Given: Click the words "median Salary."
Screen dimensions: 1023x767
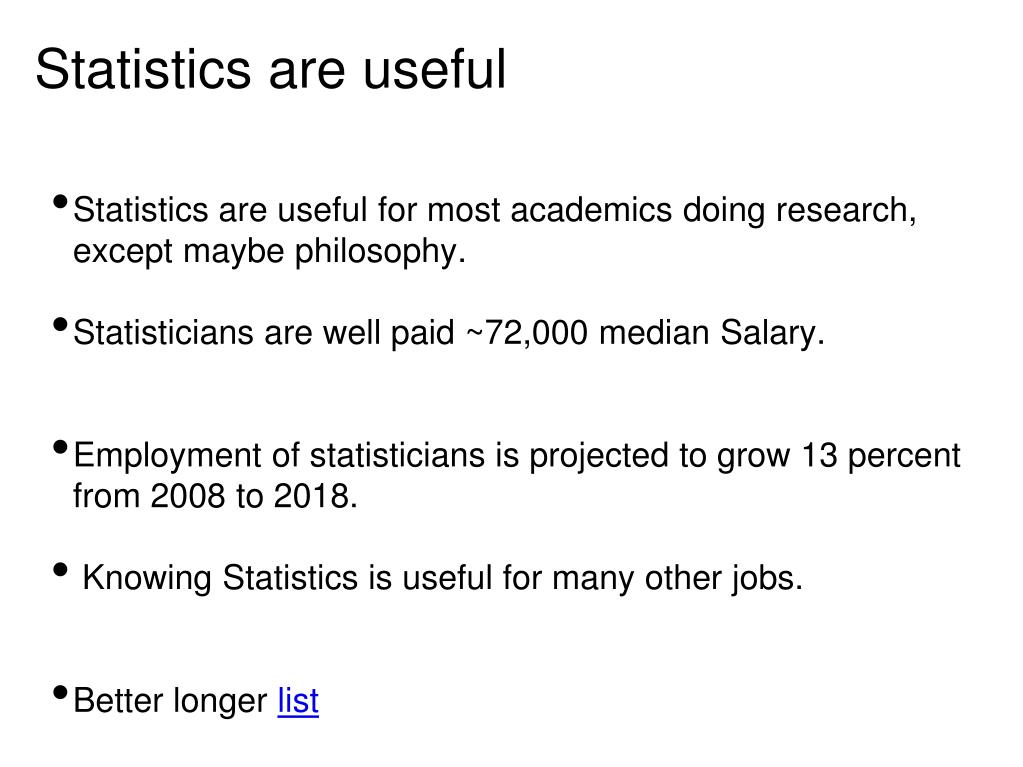Looking at the screenshot, I should coord(712,333).
